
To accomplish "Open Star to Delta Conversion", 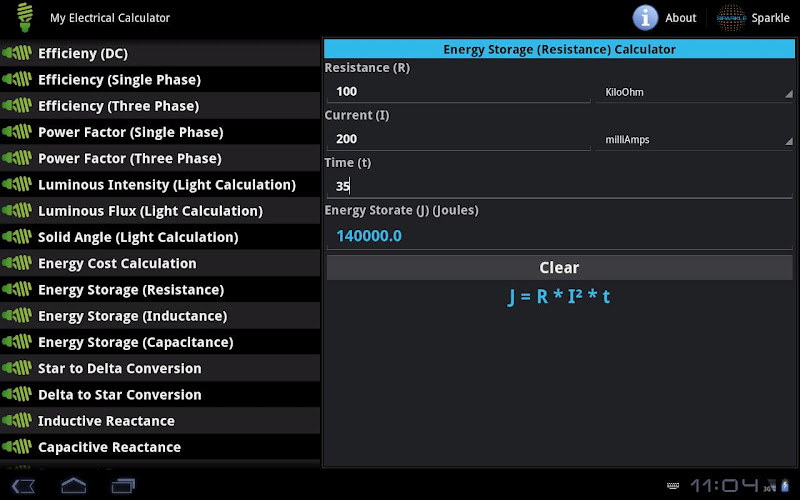I will (x=160, y=368).
